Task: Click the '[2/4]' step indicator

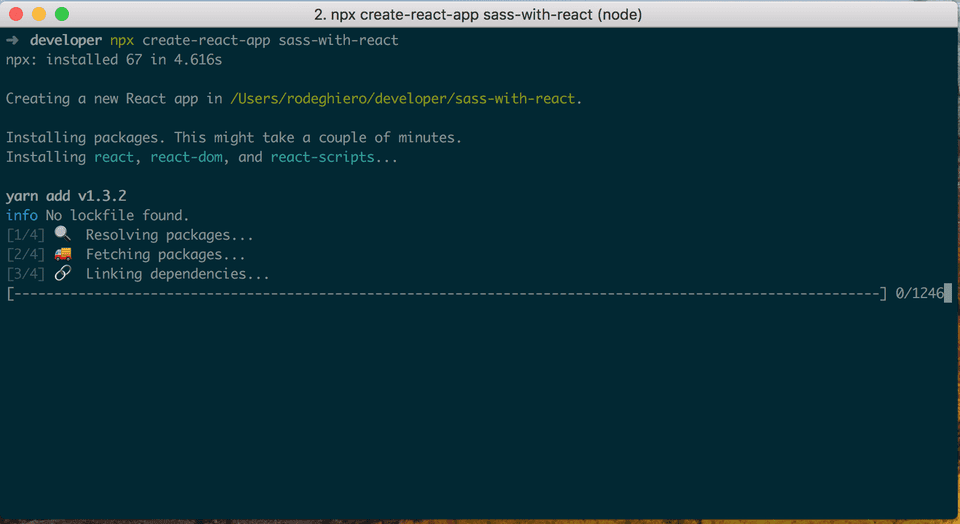Action: coord(26,255)
